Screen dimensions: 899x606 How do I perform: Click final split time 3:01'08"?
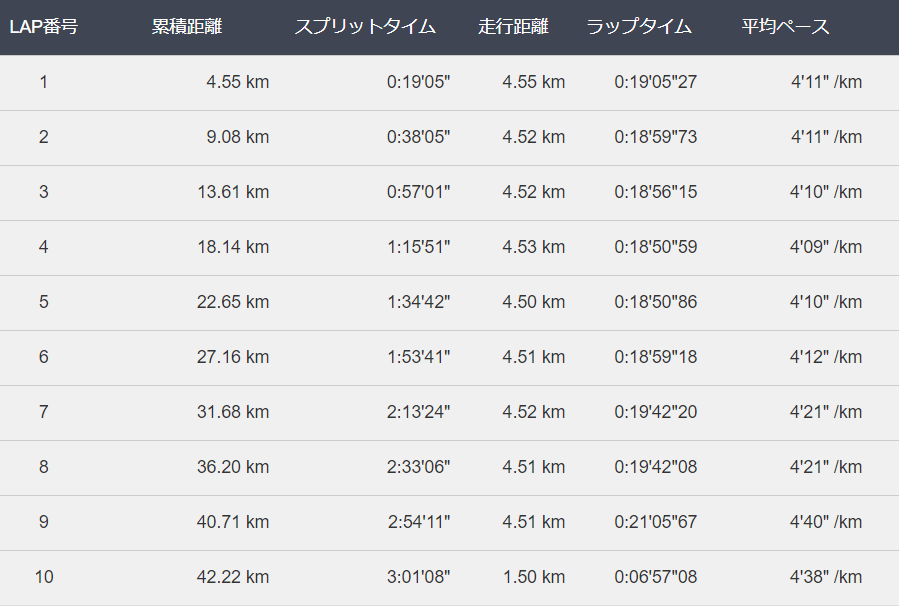(x=419, y=577)
